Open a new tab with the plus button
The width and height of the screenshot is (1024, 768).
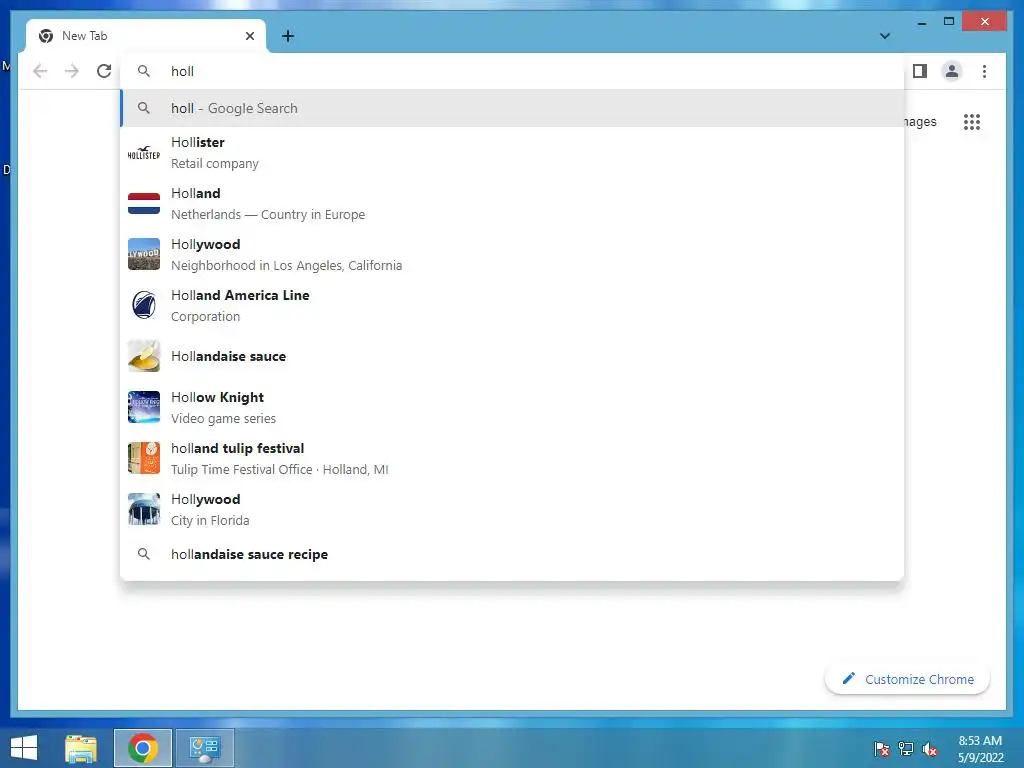click(287, 36)
